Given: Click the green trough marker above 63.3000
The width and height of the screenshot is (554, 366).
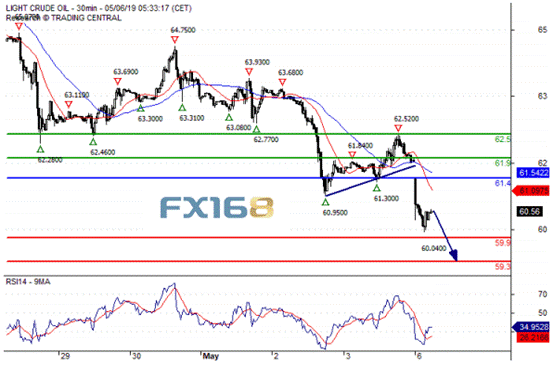Looking at the screenshot, I should tap(141, 108).
